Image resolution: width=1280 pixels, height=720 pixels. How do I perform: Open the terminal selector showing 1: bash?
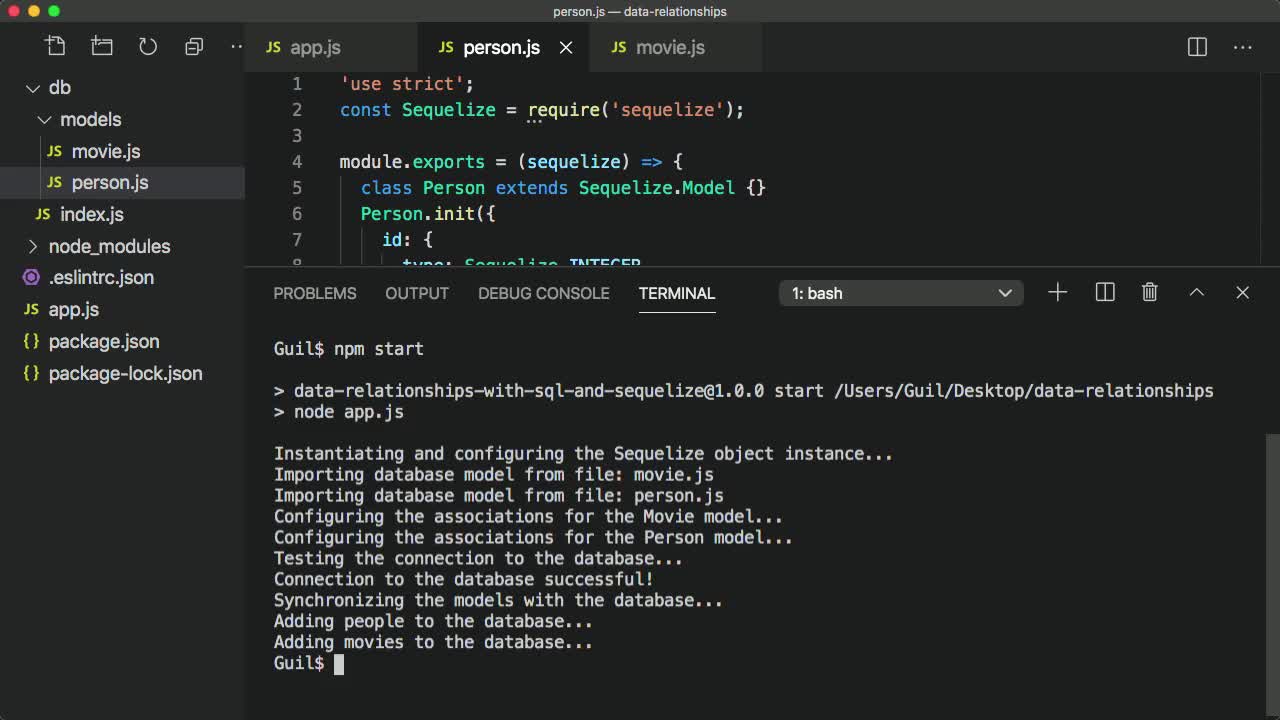tap(898, 293)
